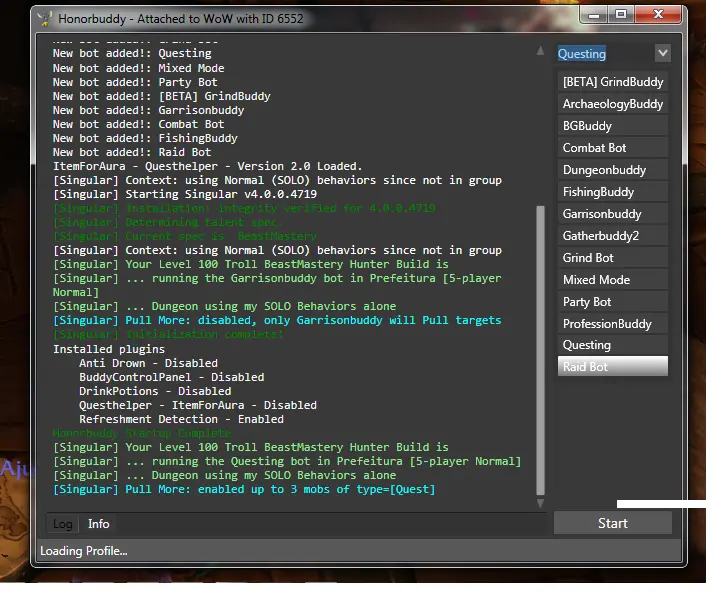Click 'DrinkPotions - Disabled' log line
715x596 pixels.
tap(155, 391)
